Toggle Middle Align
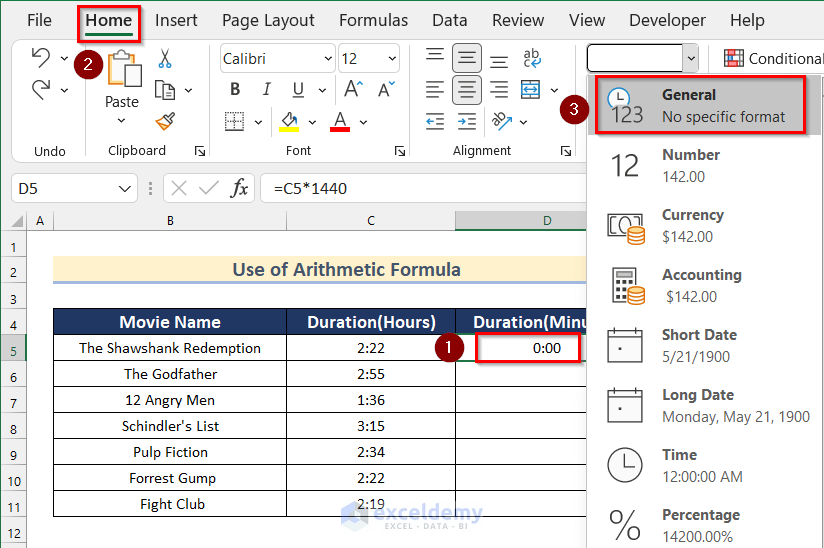This screenshot has width=824, height=548. pyautogui.click(x=467, y=58)
